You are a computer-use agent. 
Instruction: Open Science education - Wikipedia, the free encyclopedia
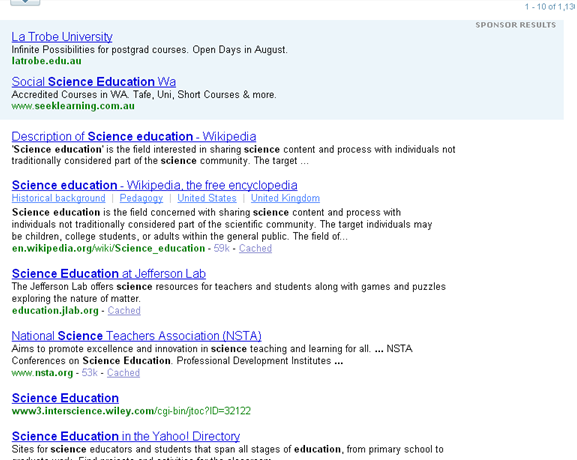pyautogui.click(x=155, y=185)
